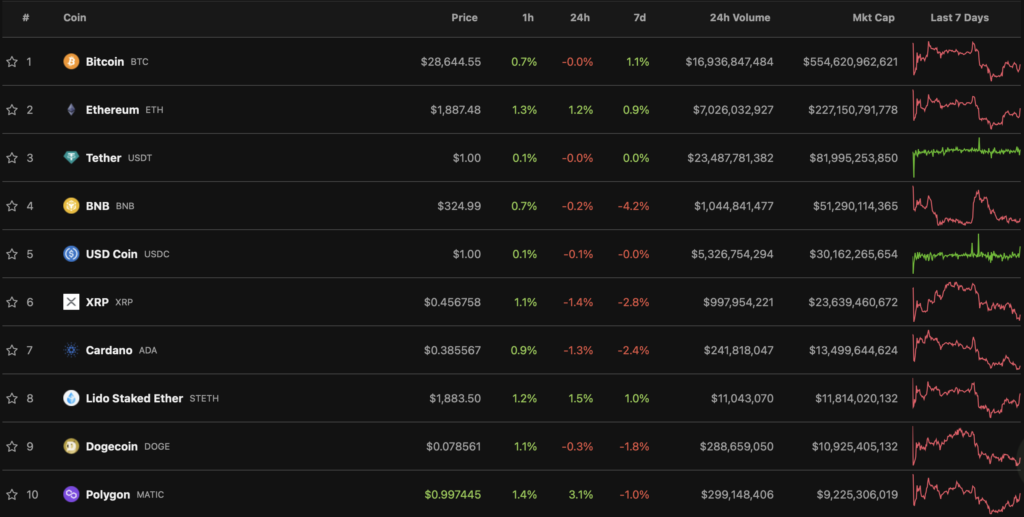Toggle the favorite star for Tether
1024x517 pixels.
pyautogui.click(x=12, y=158)
